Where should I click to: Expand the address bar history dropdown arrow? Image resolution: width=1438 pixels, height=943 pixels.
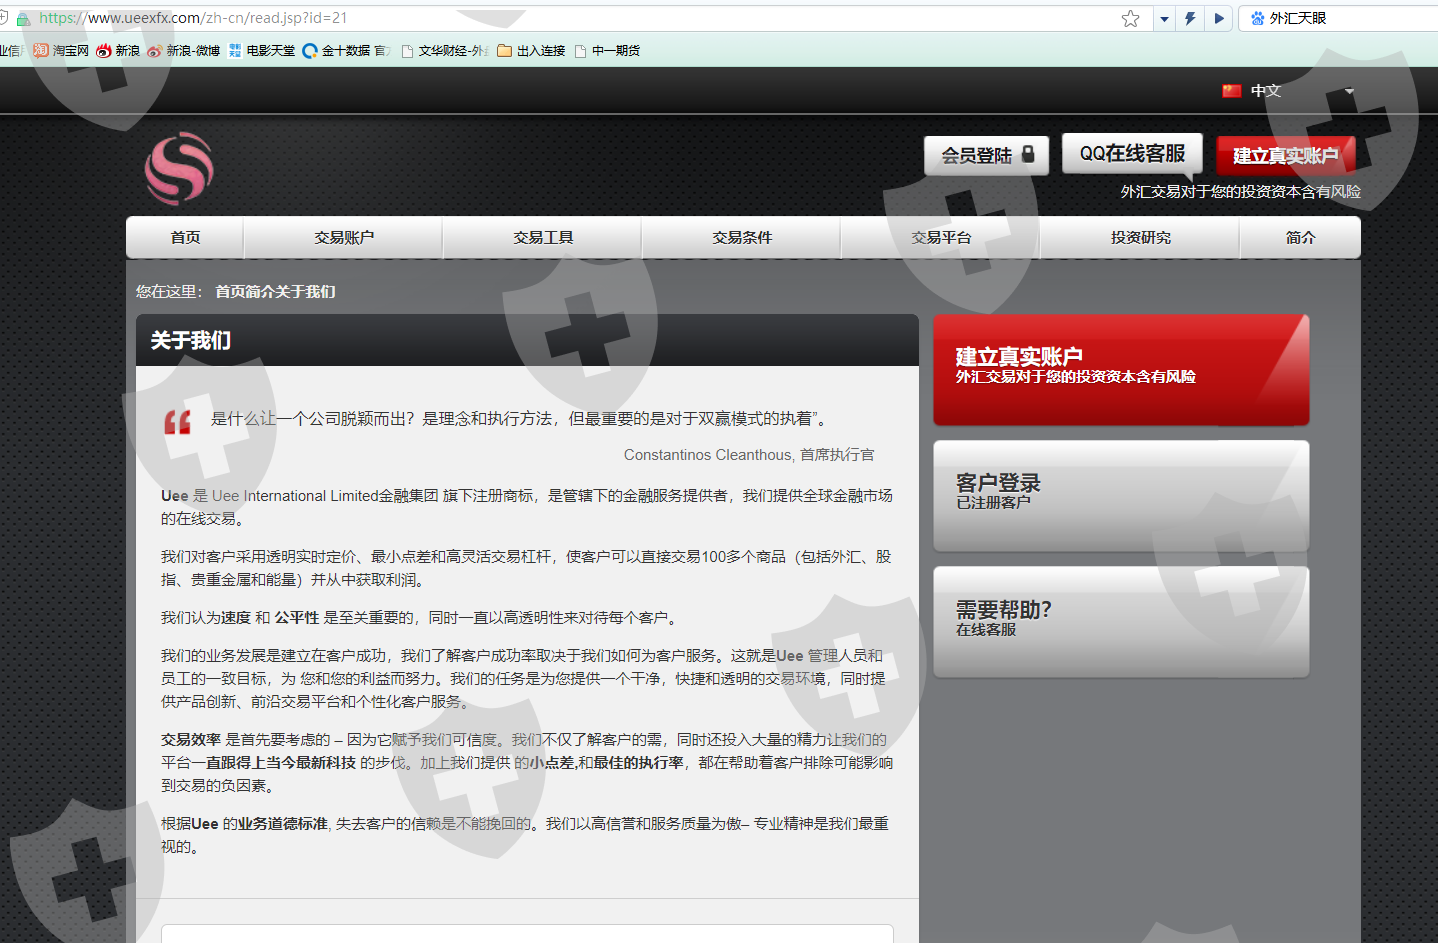[1163, 18]
